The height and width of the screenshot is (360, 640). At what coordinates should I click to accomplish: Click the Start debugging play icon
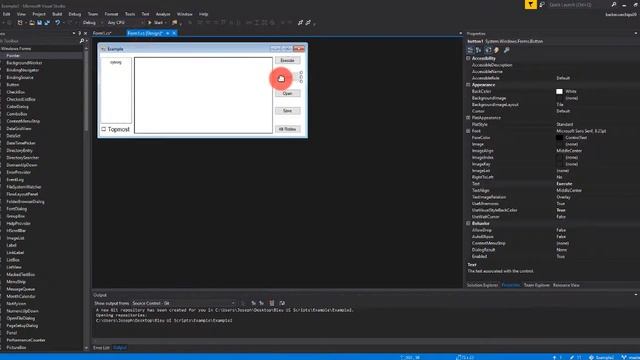(150, 23)
